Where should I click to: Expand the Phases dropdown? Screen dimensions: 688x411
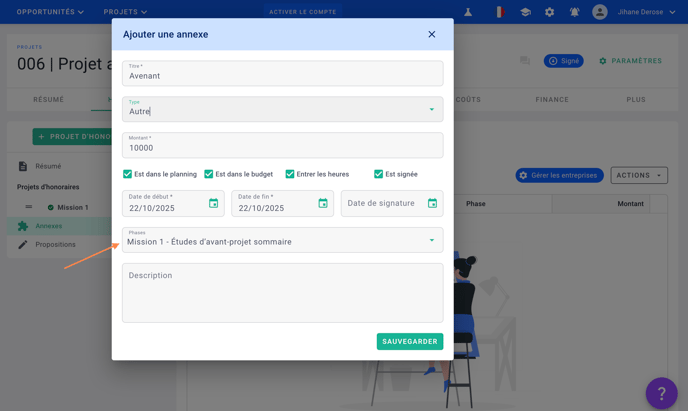click(432, 240)
